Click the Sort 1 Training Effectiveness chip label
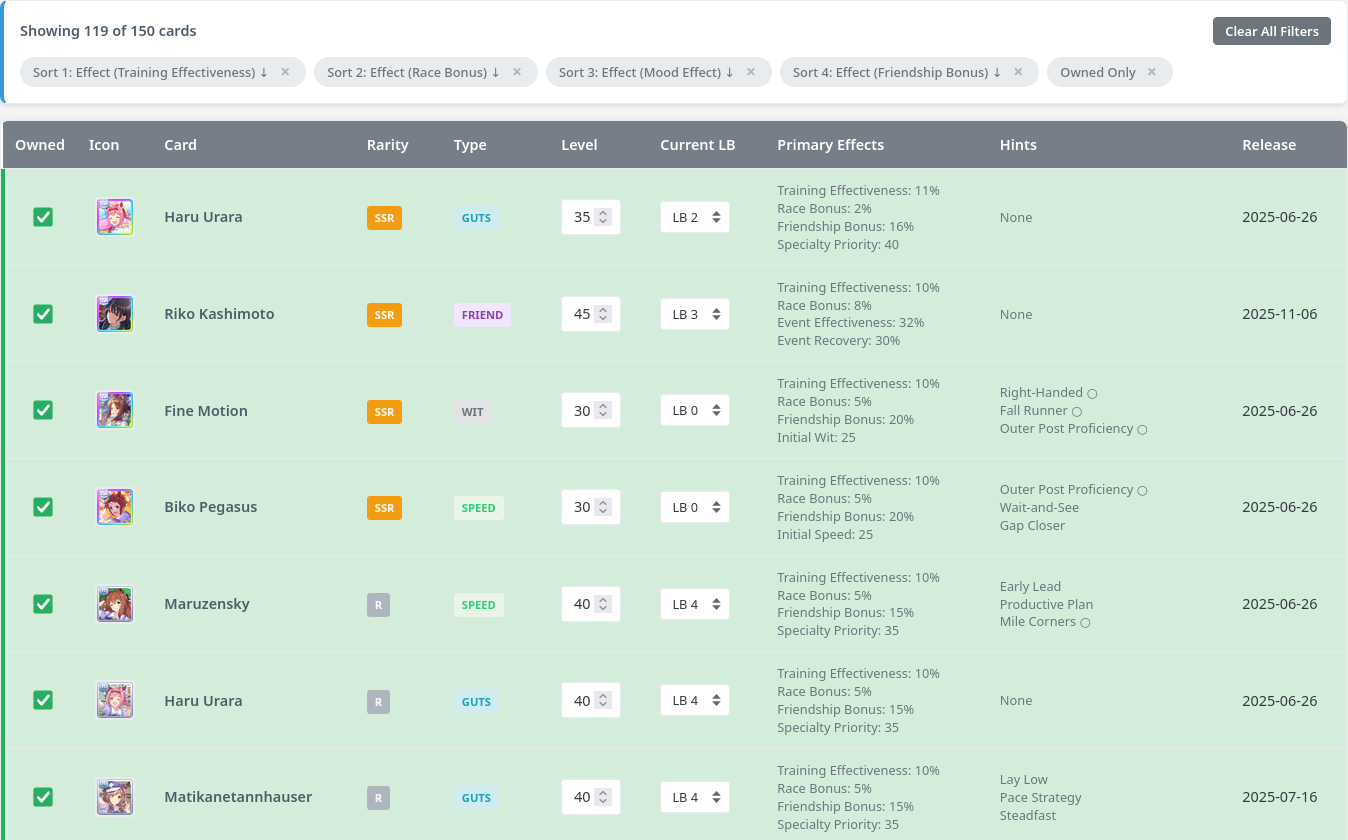 (x=150, y=72)
